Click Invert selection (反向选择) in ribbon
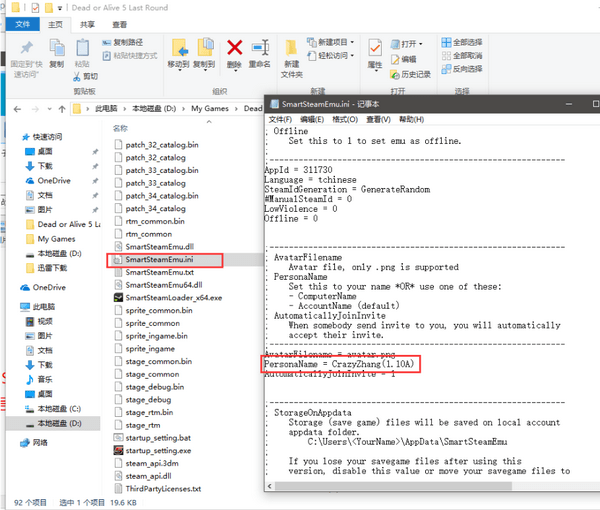The width and height of the screenshot is (600, 510). pyautogui.click(x=462, y=69)
